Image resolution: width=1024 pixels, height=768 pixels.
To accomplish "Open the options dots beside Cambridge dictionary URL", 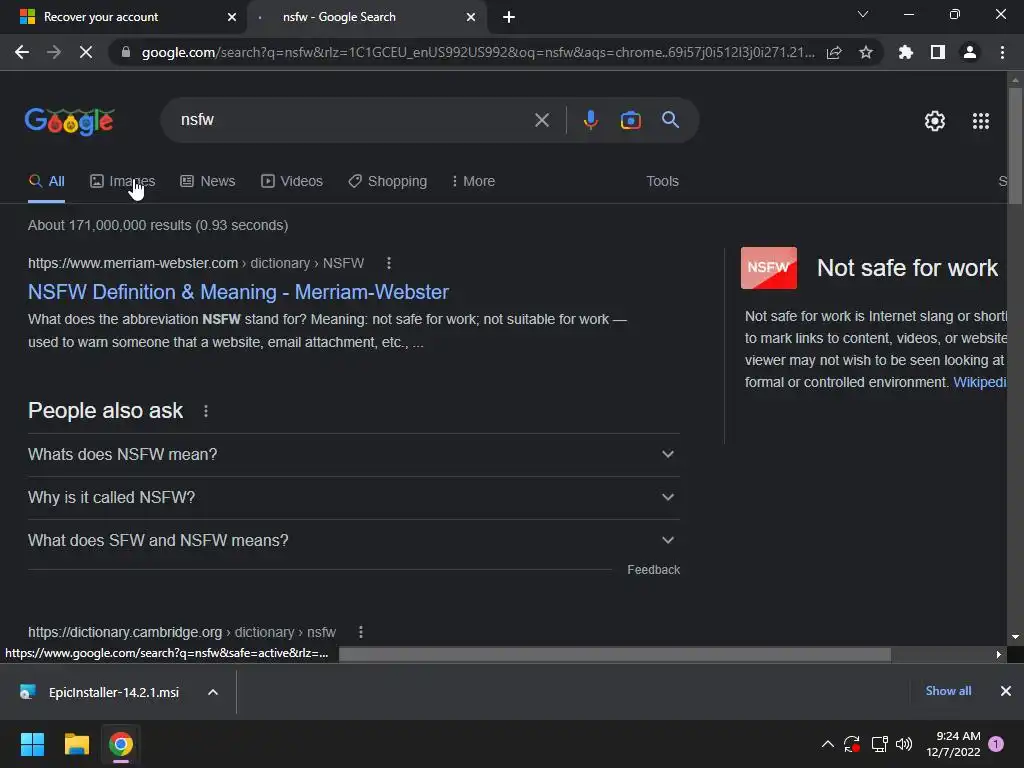I will click(x=360, y=632).
